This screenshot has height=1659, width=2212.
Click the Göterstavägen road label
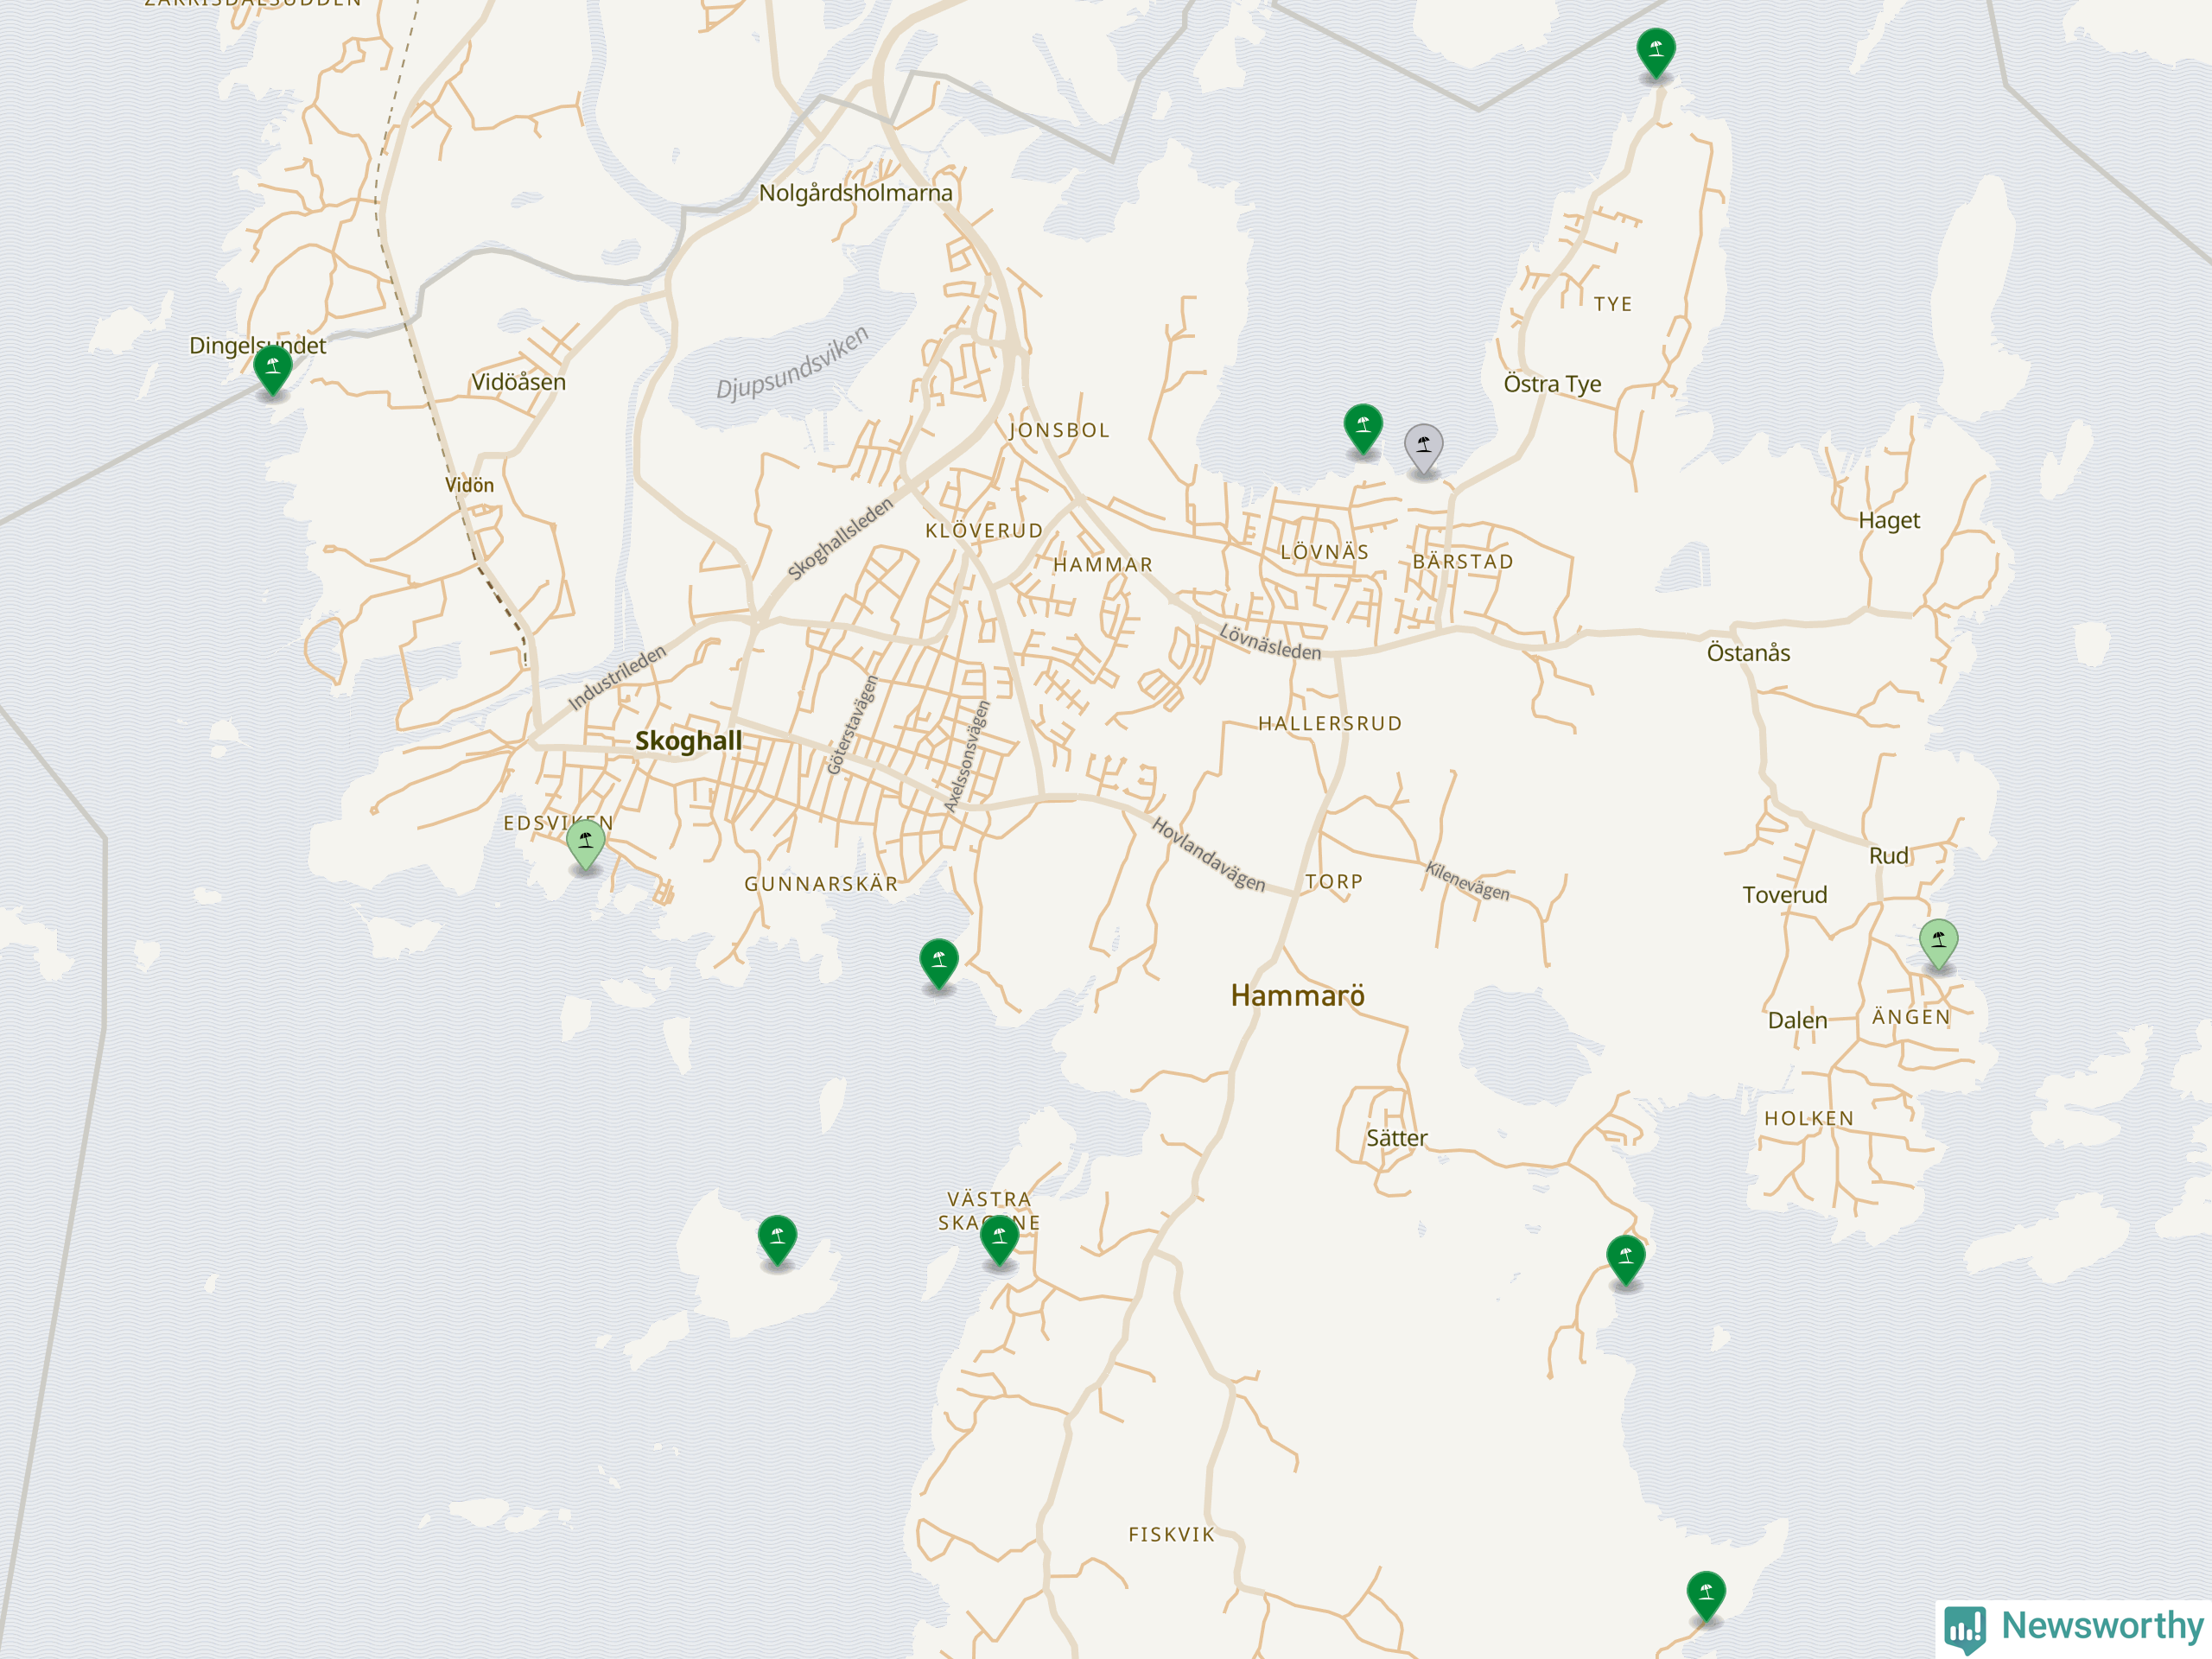coord(852,725)
